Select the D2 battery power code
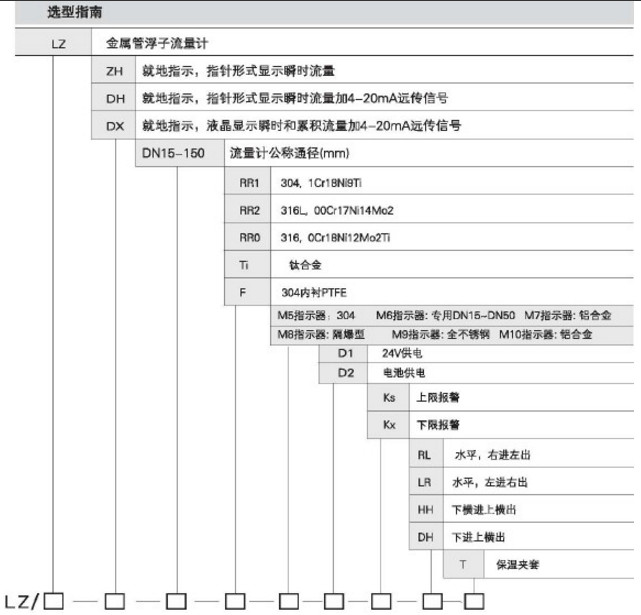This screenshot has height=615, width=641. pos(345,373)
